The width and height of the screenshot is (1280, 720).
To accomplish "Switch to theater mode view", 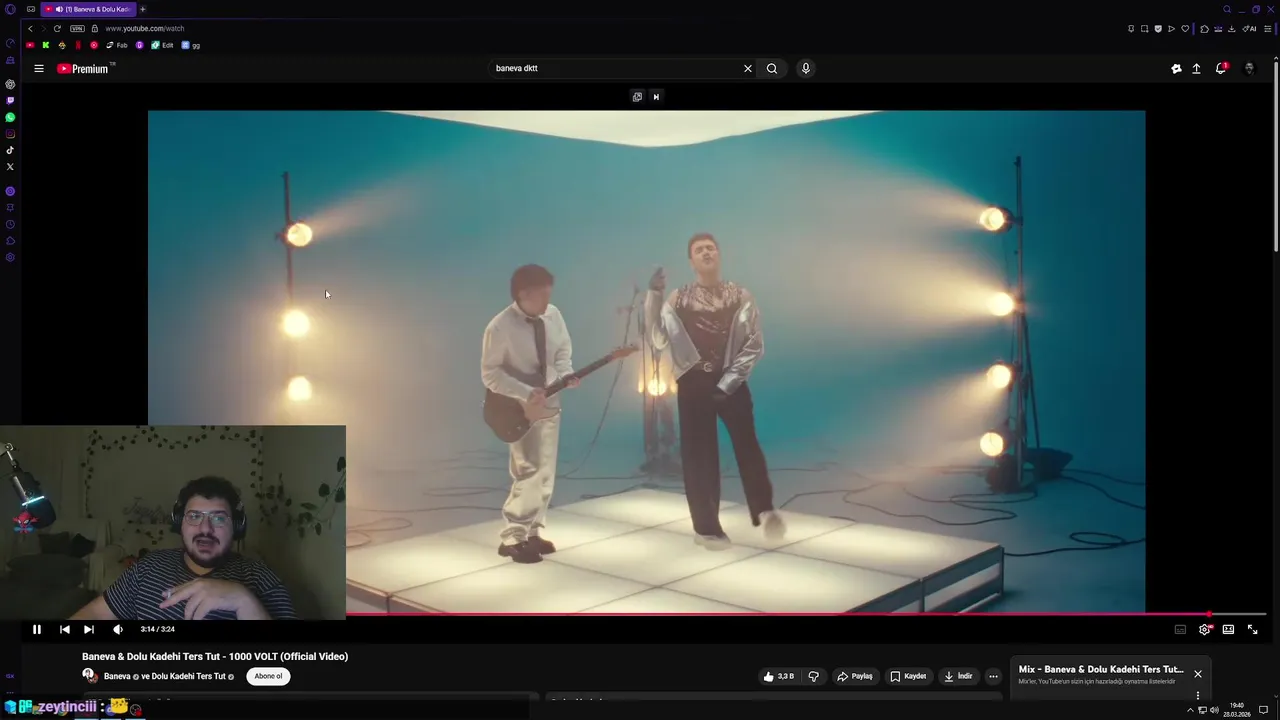I will (1228, 629).
